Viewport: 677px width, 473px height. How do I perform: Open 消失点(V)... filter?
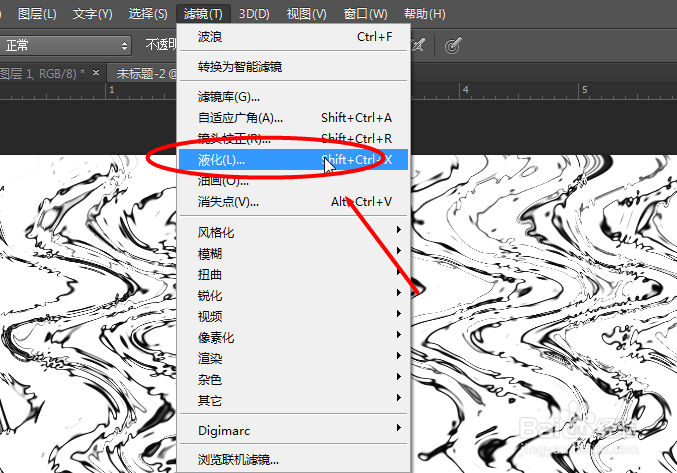294,202
